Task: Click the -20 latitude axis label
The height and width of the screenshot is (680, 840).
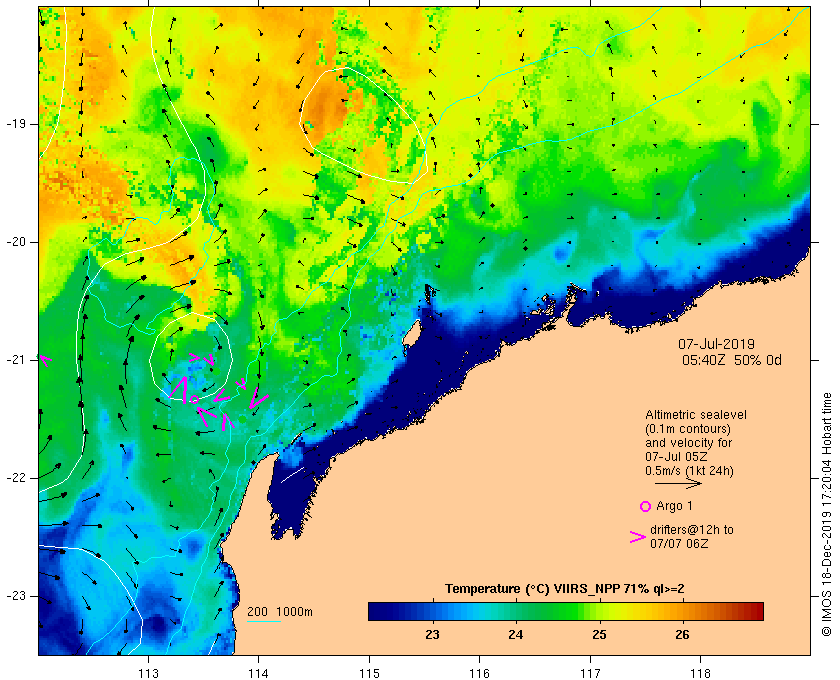Action: pyautogui.click(x=15, y=242)
